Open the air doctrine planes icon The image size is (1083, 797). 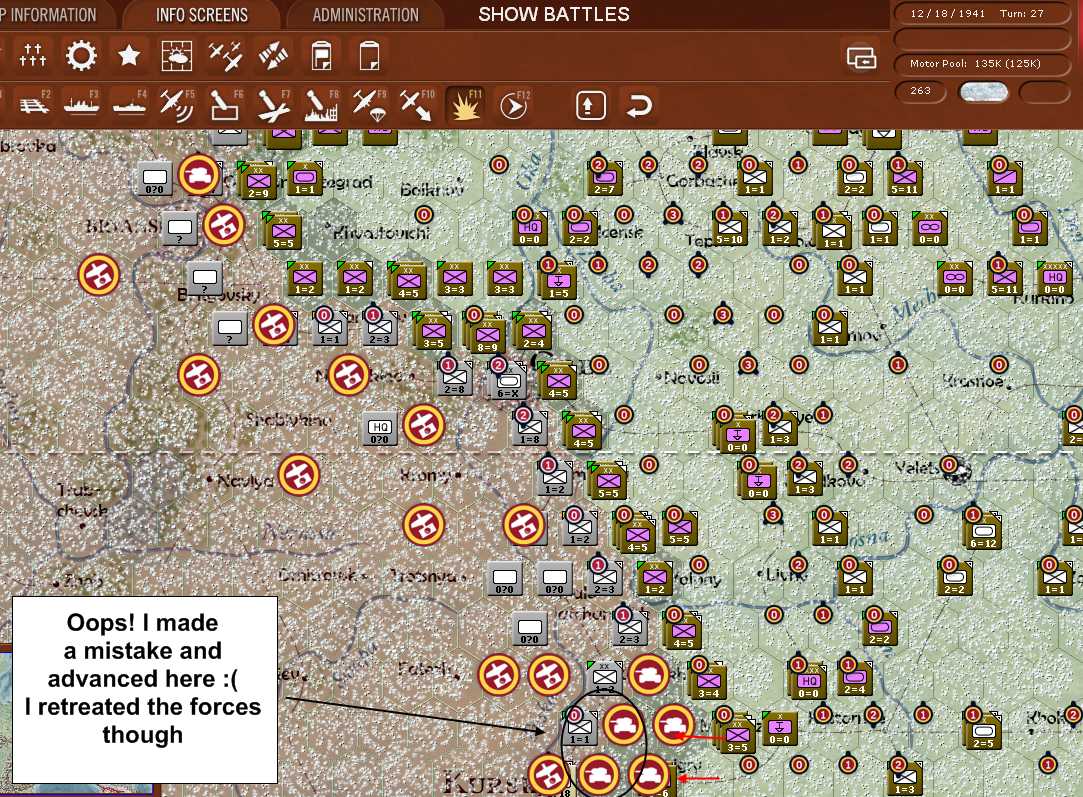(225, 56)
